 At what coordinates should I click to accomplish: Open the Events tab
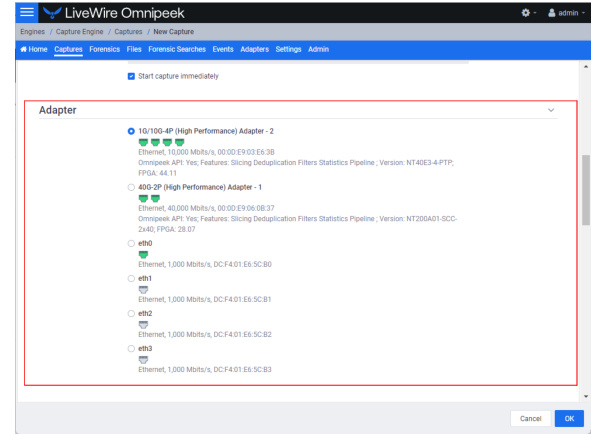click(x=223, y=49)
